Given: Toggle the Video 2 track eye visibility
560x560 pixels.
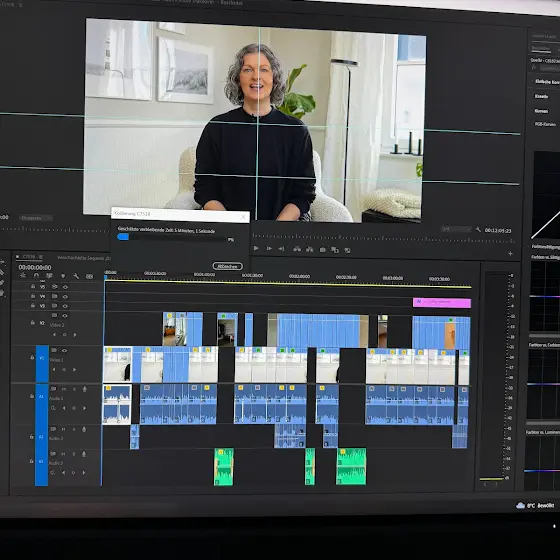Looking at the screenshot, I should click(x=65, y=316).
